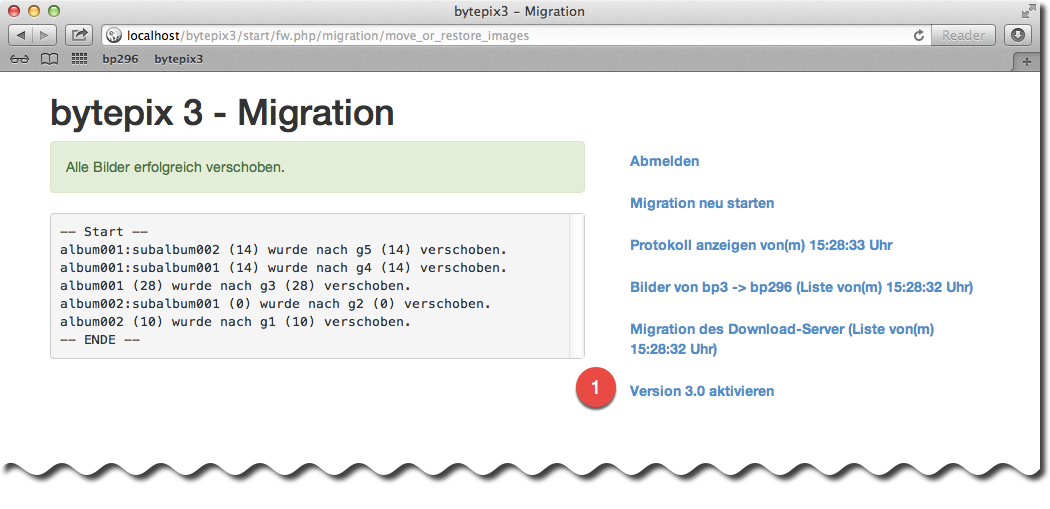
Task: Close the window with the red button
Action: pos(13,11)
